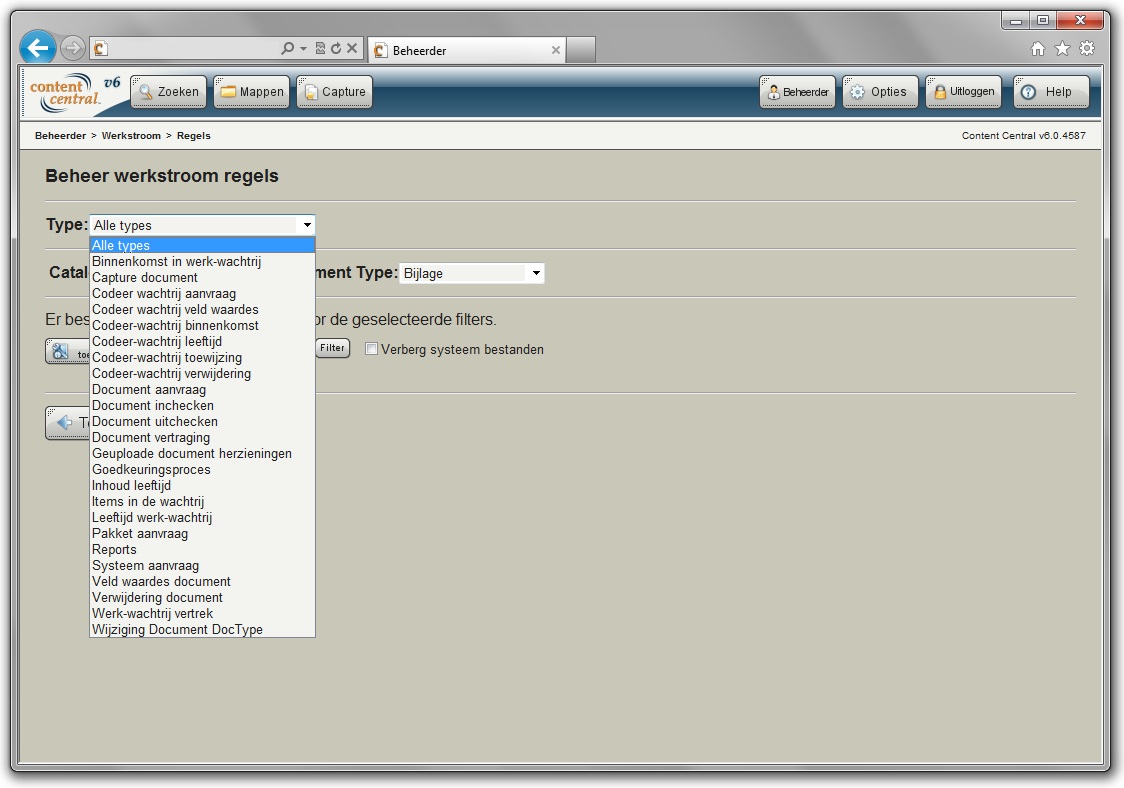Click the Zoeken search toolbar button
This screenshot has height=788, width=1124.
click(x=168, y=92)
